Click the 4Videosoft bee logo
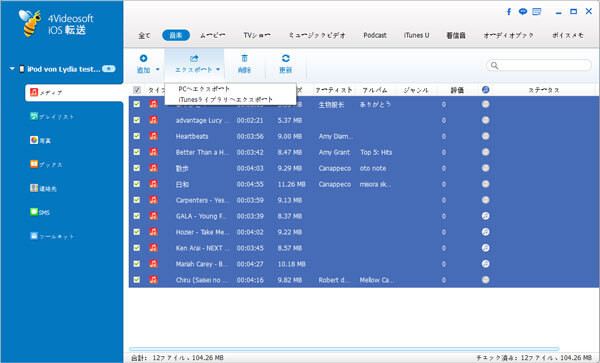The image size is (600, 363). [x=31, y=23]
